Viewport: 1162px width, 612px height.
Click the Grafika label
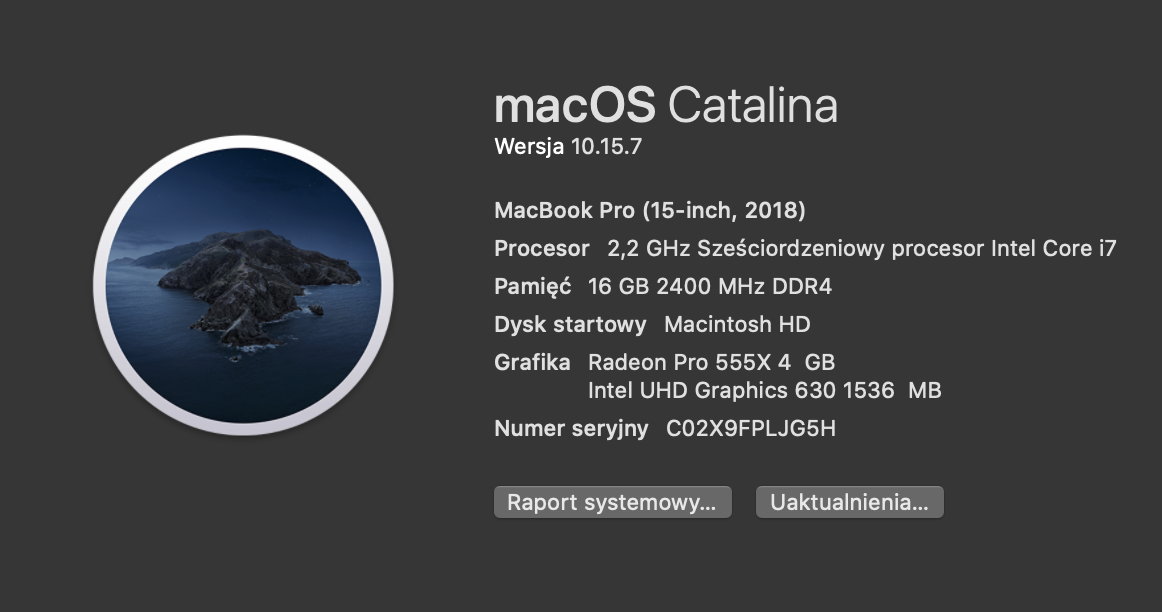click(x=532, y=362)
